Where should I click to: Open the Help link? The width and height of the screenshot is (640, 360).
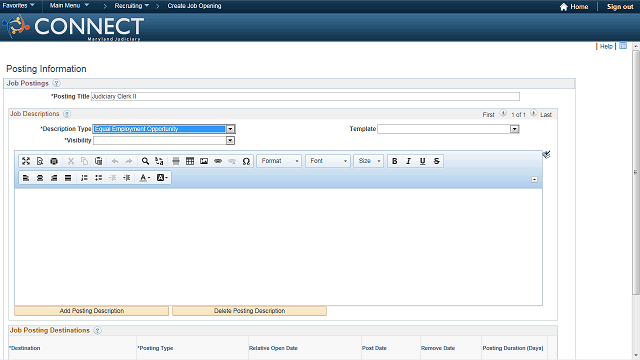(x=606, y=46)
